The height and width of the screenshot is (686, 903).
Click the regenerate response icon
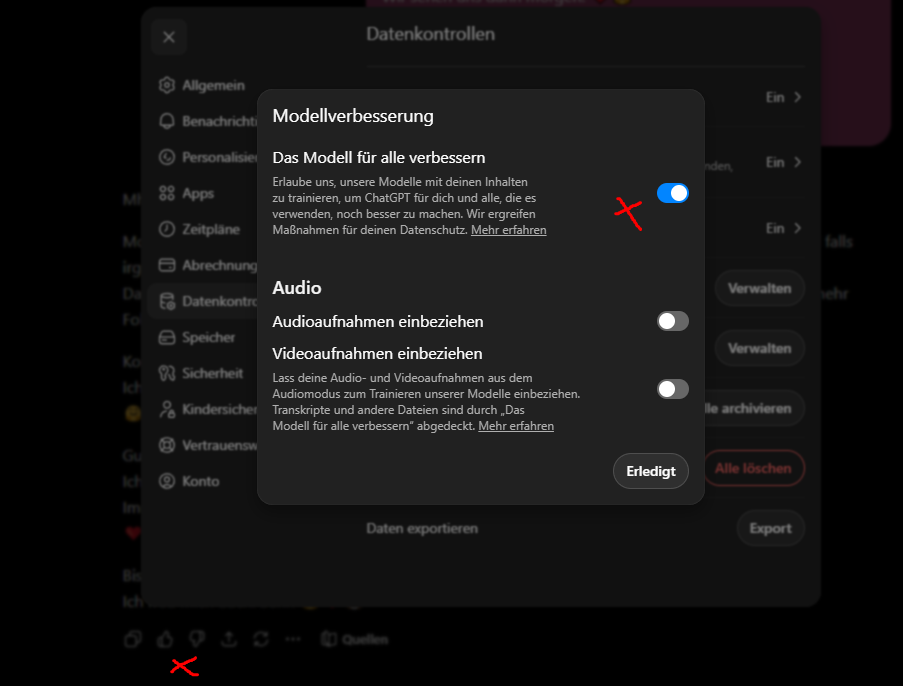tap(261, 639)
